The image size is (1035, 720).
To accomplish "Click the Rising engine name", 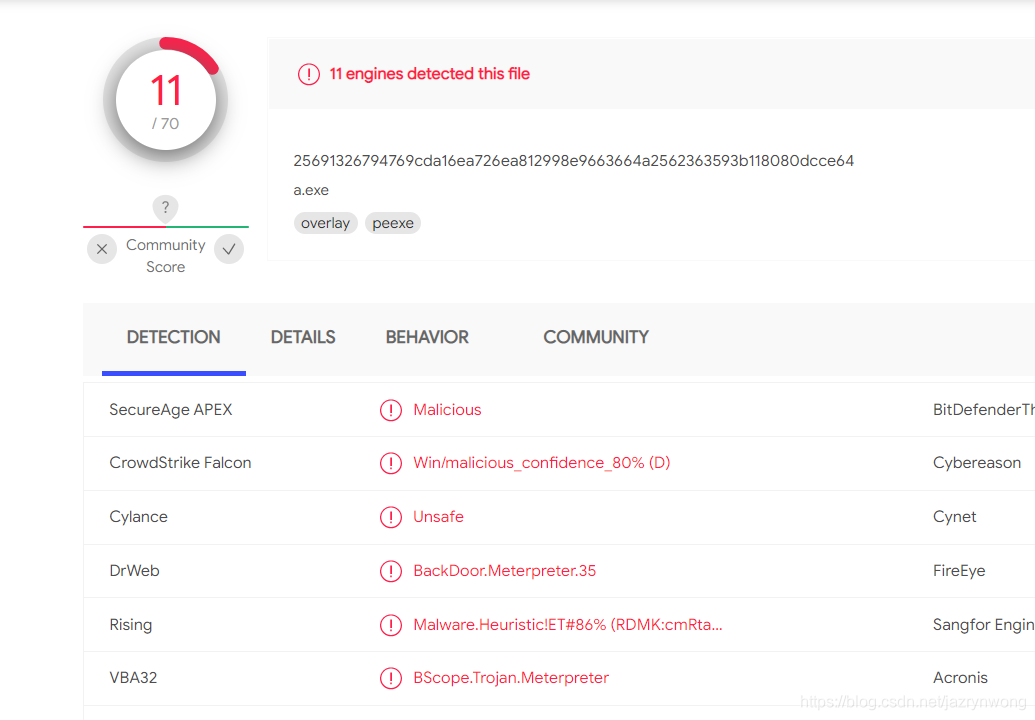I will (131, 625).
